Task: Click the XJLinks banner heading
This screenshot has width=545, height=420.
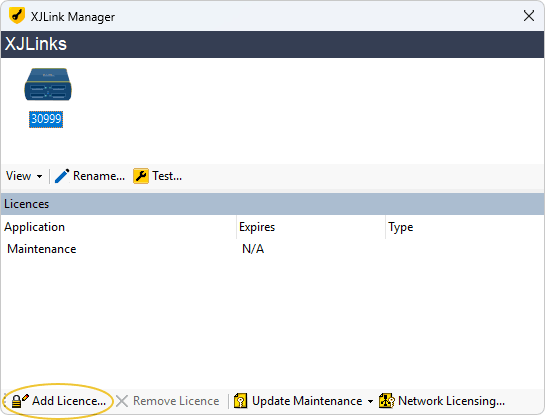Action: tap(36, 44)
